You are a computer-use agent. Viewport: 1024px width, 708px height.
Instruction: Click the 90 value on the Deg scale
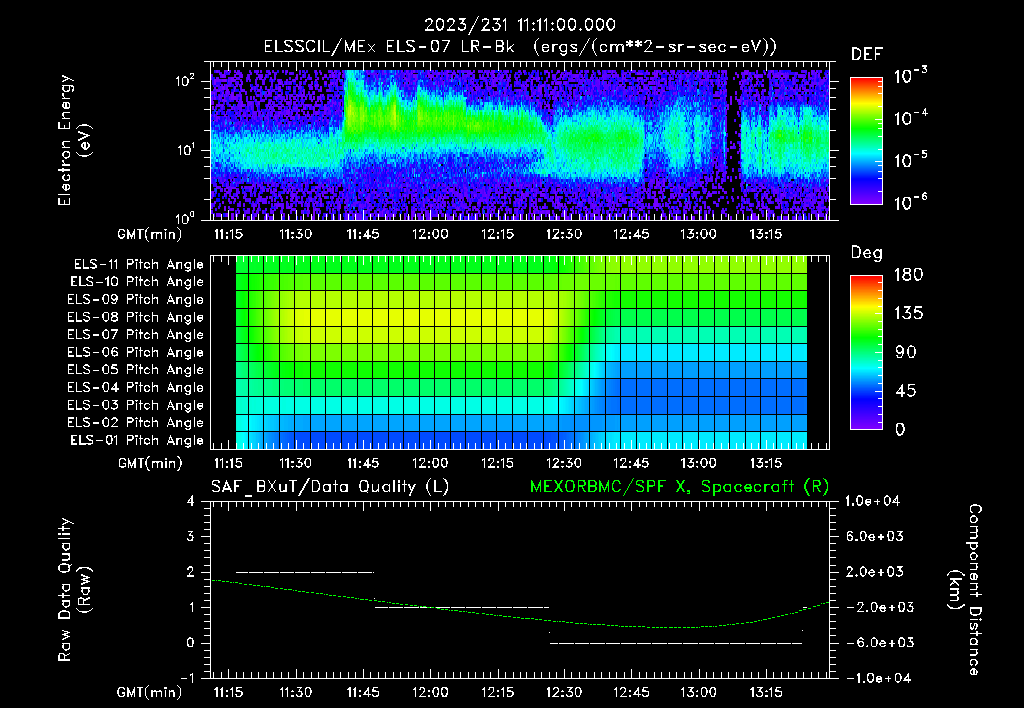tap(906, 352)
